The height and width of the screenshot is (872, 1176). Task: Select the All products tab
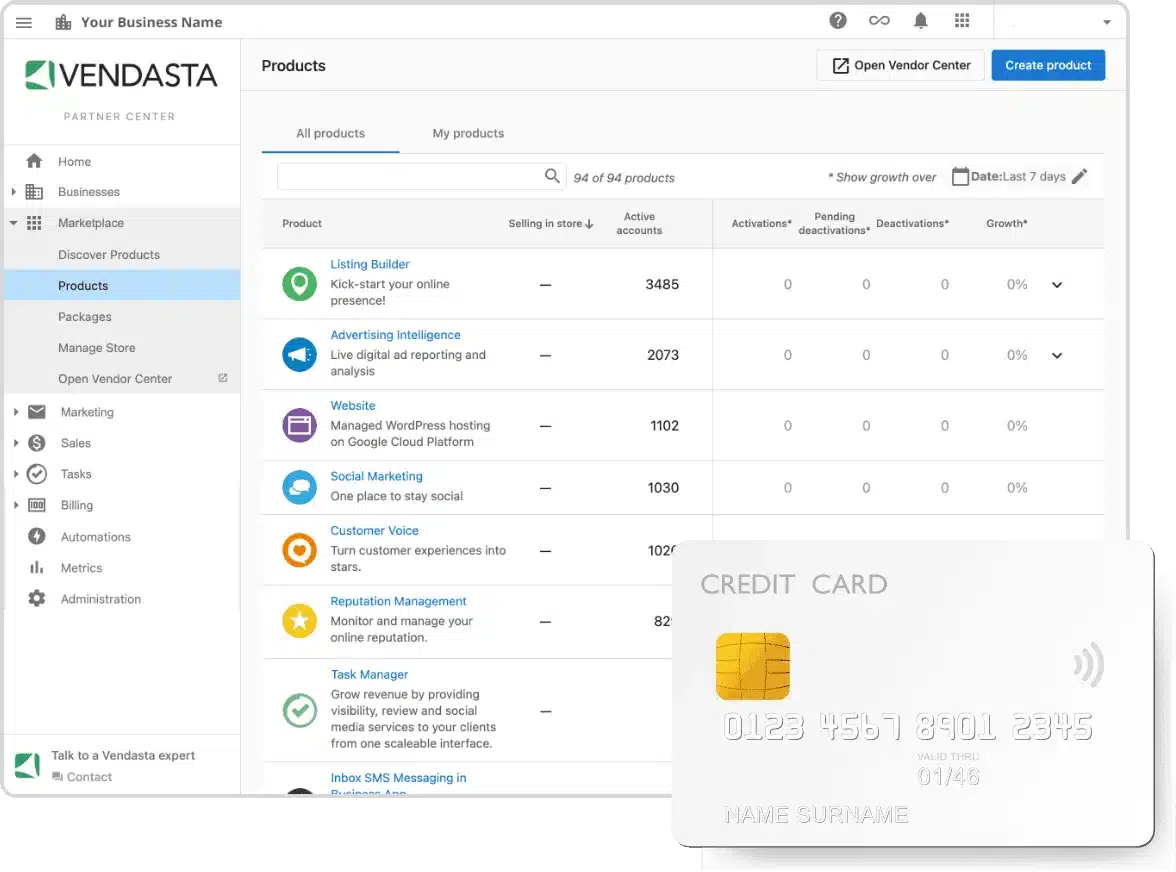[330, 133]
